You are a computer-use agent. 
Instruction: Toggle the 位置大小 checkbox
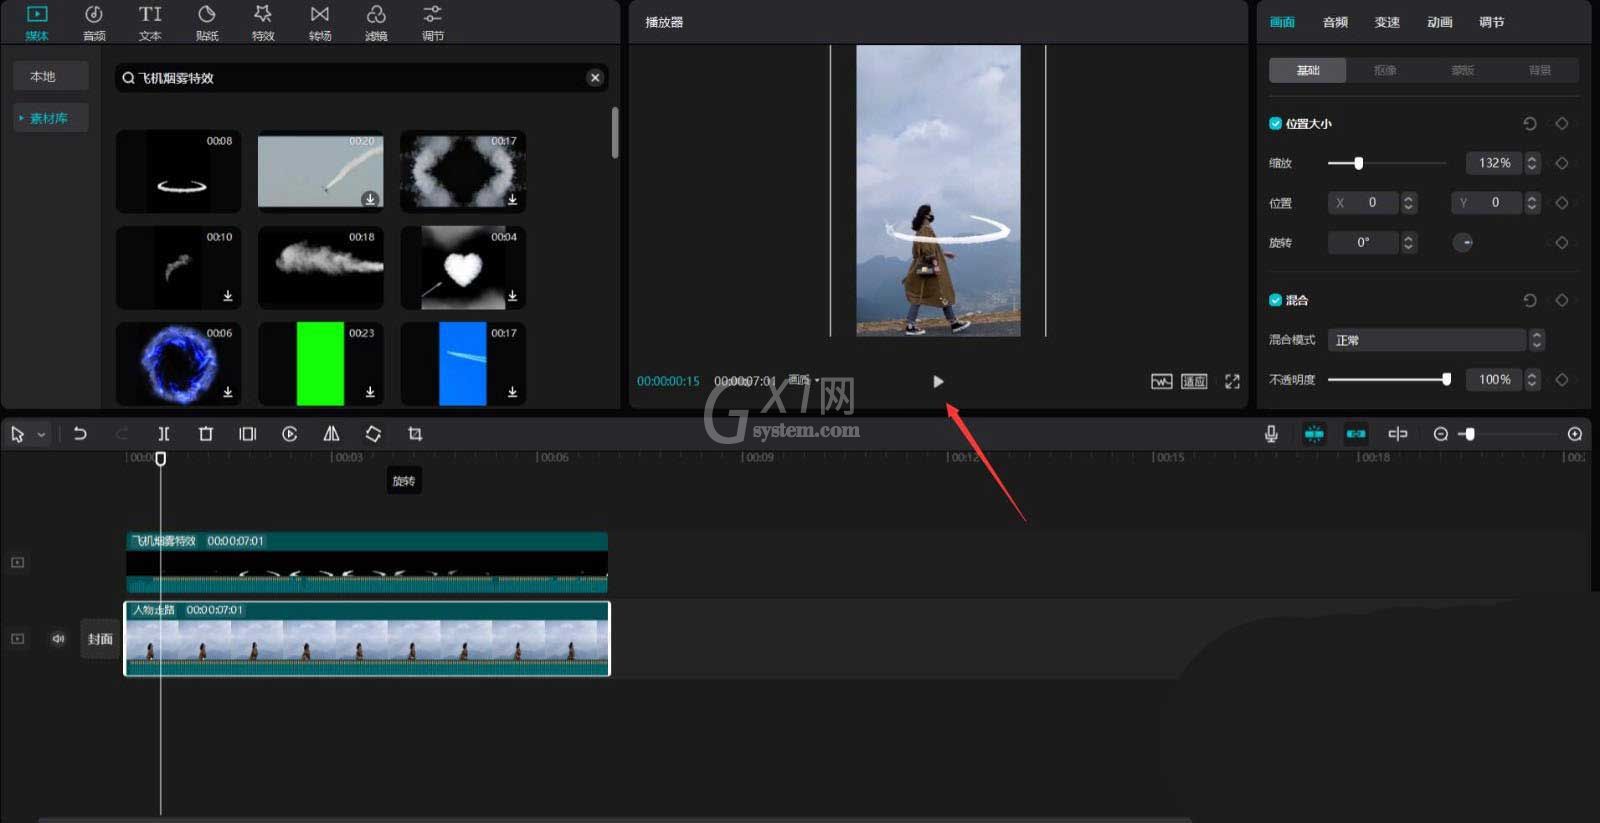coord(1275,124)
